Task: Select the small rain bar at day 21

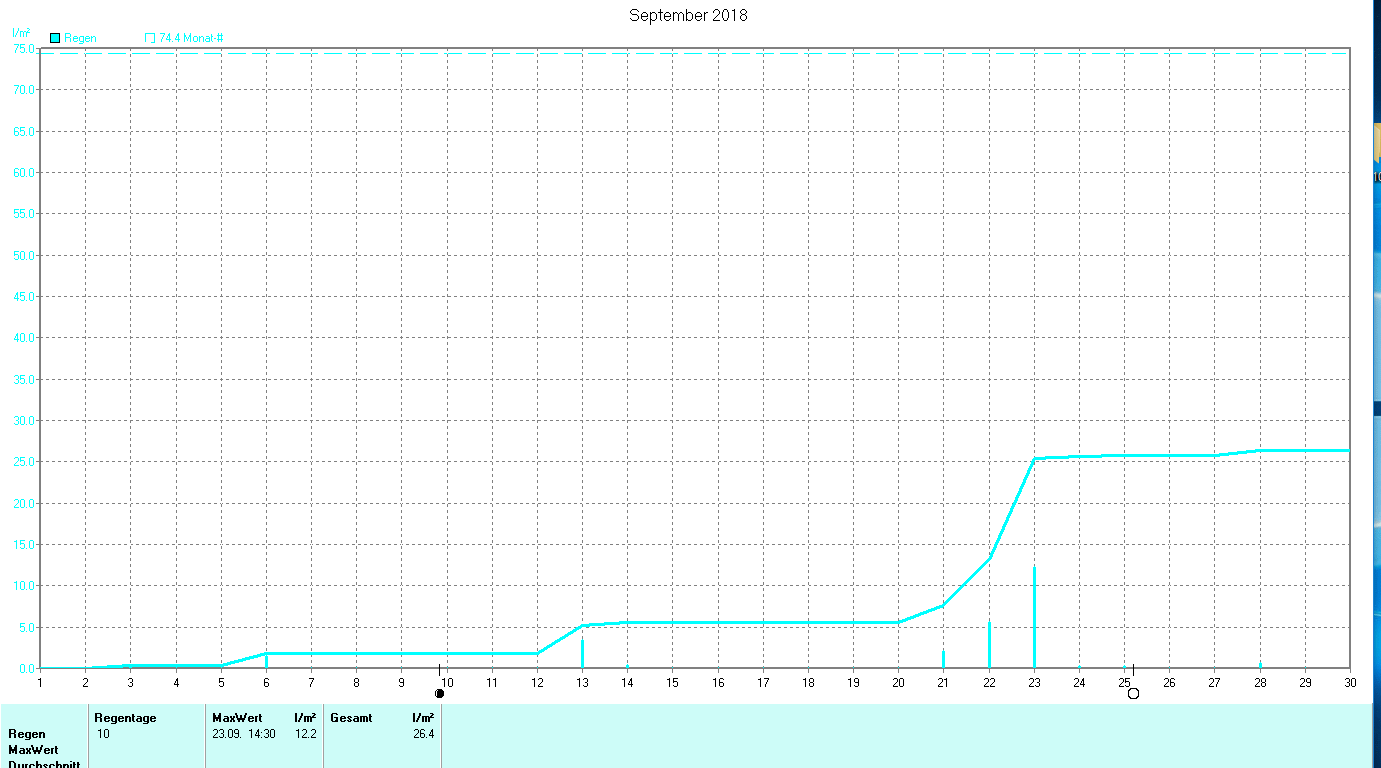Action: pyautogui.click(x=943, y=659)
